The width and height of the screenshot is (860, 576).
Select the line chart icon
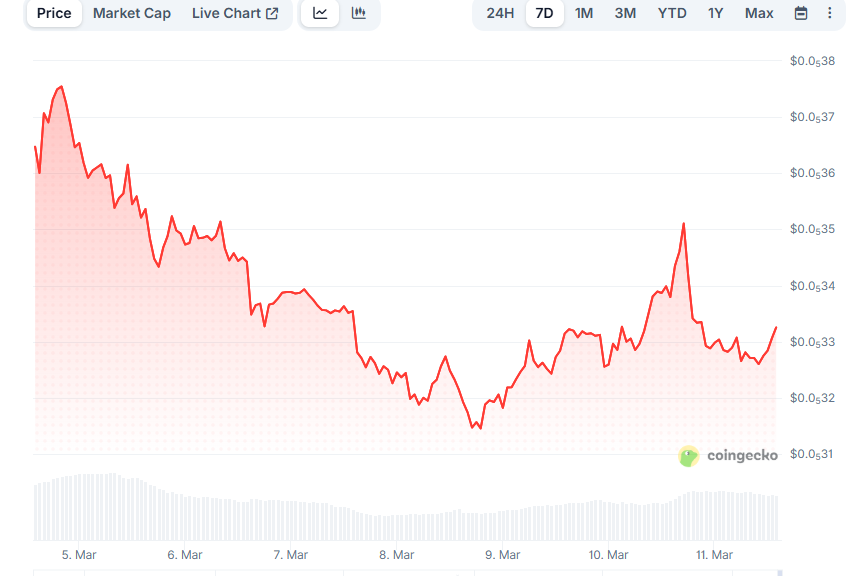tap(319, 13)
